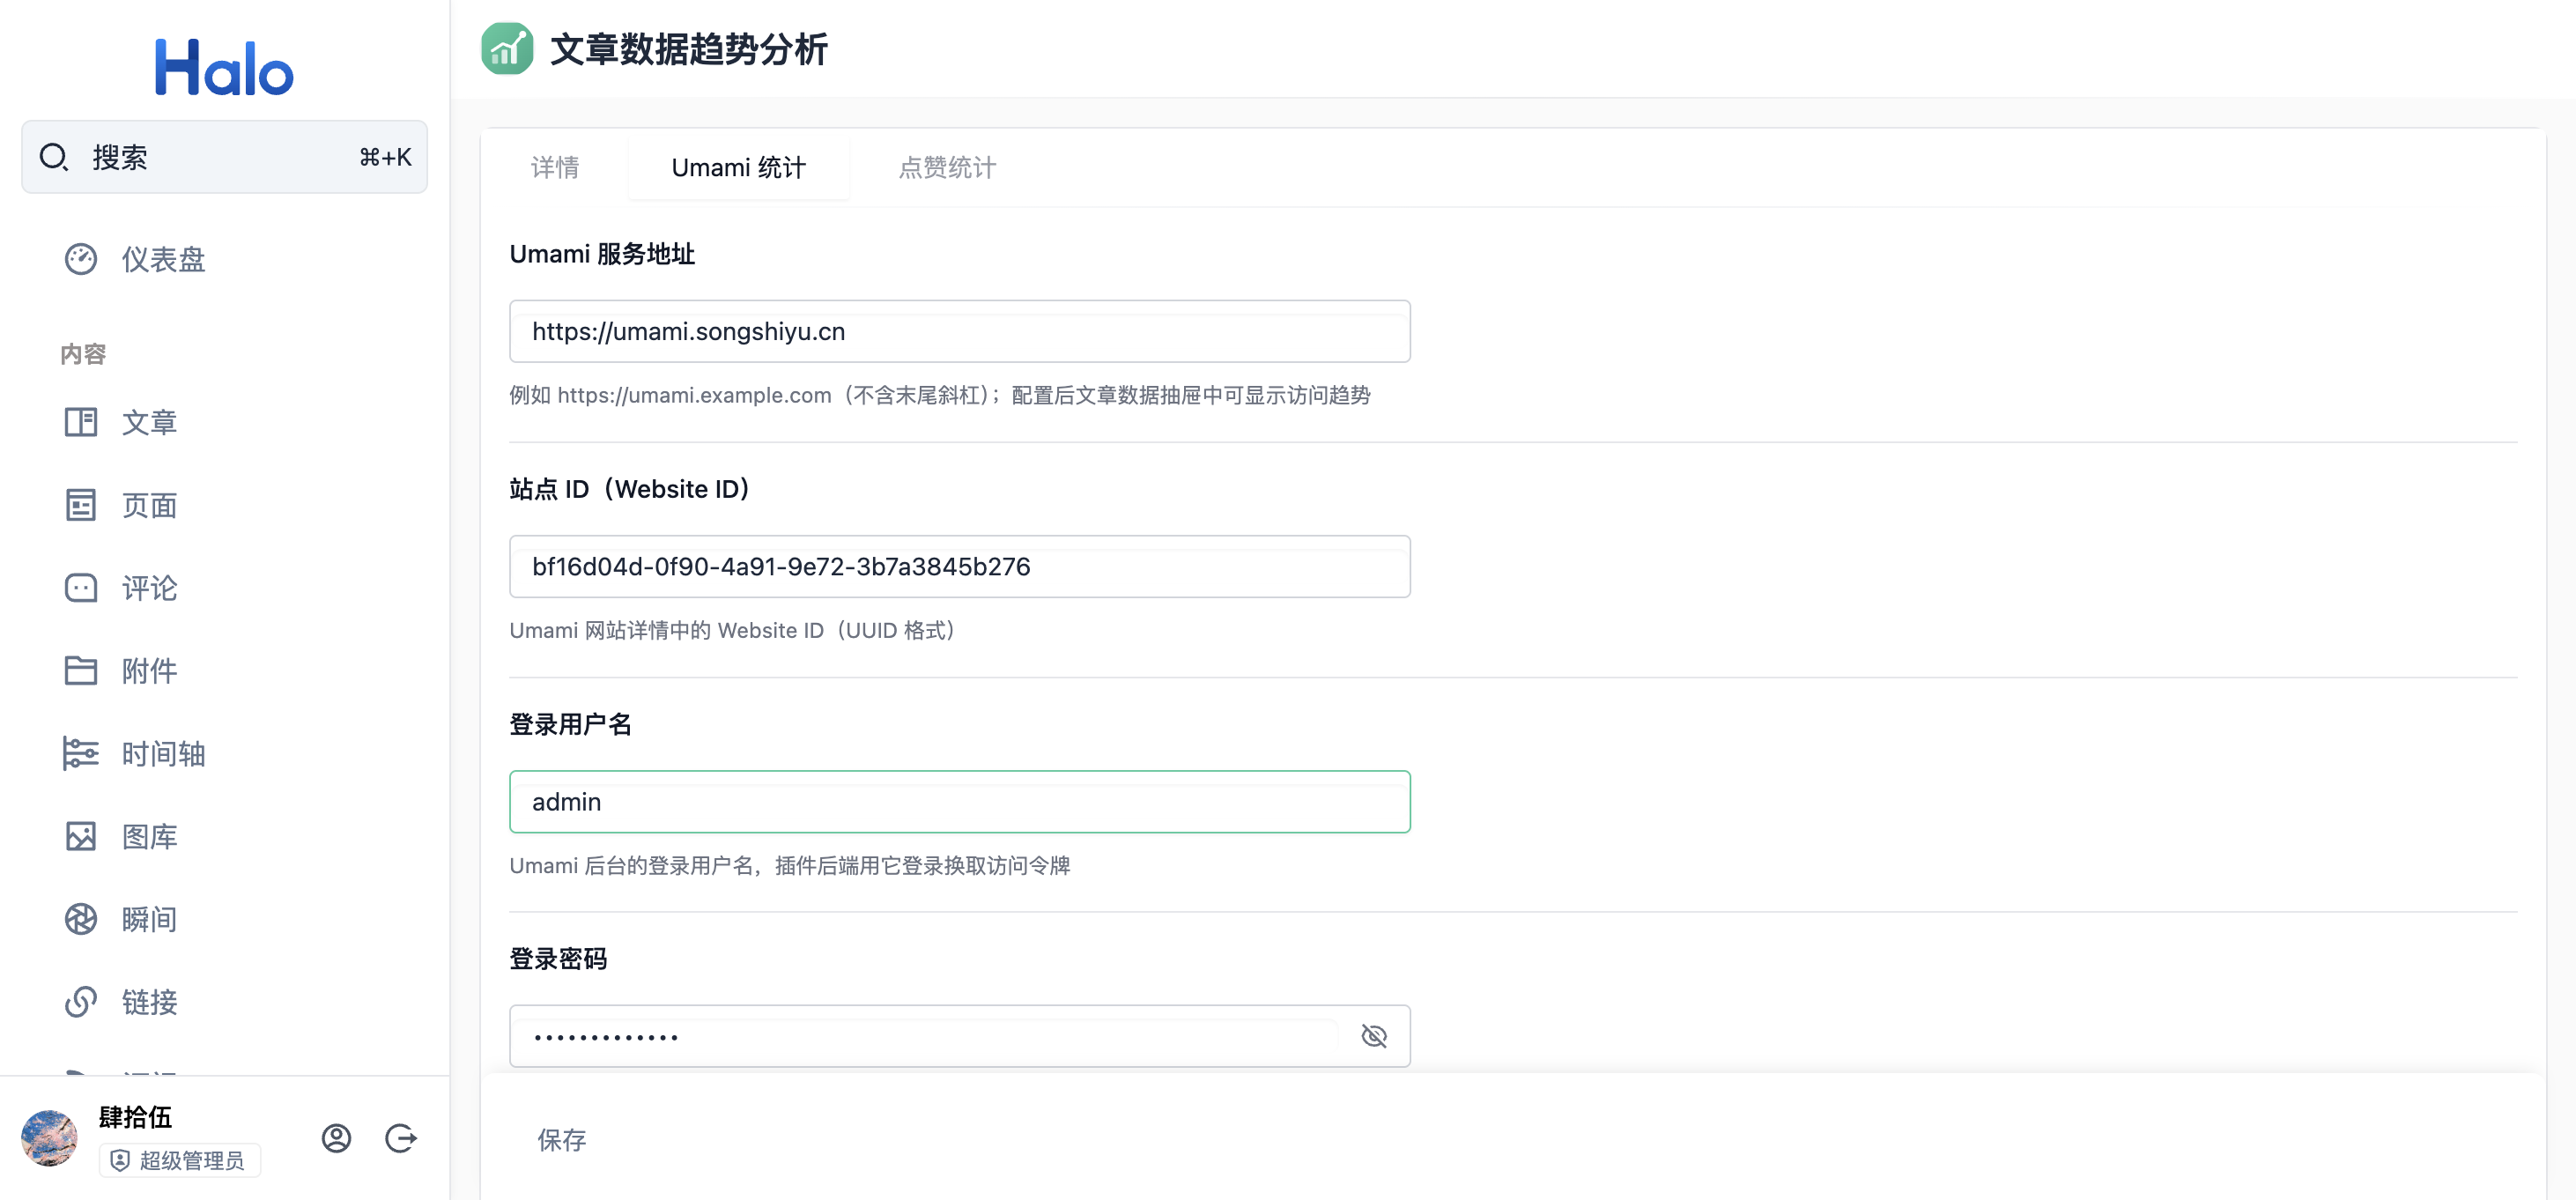Viewport: 2576px width, 1200px height.
Task: Select the Umami 统计 tab
Action: click(739, 167)
